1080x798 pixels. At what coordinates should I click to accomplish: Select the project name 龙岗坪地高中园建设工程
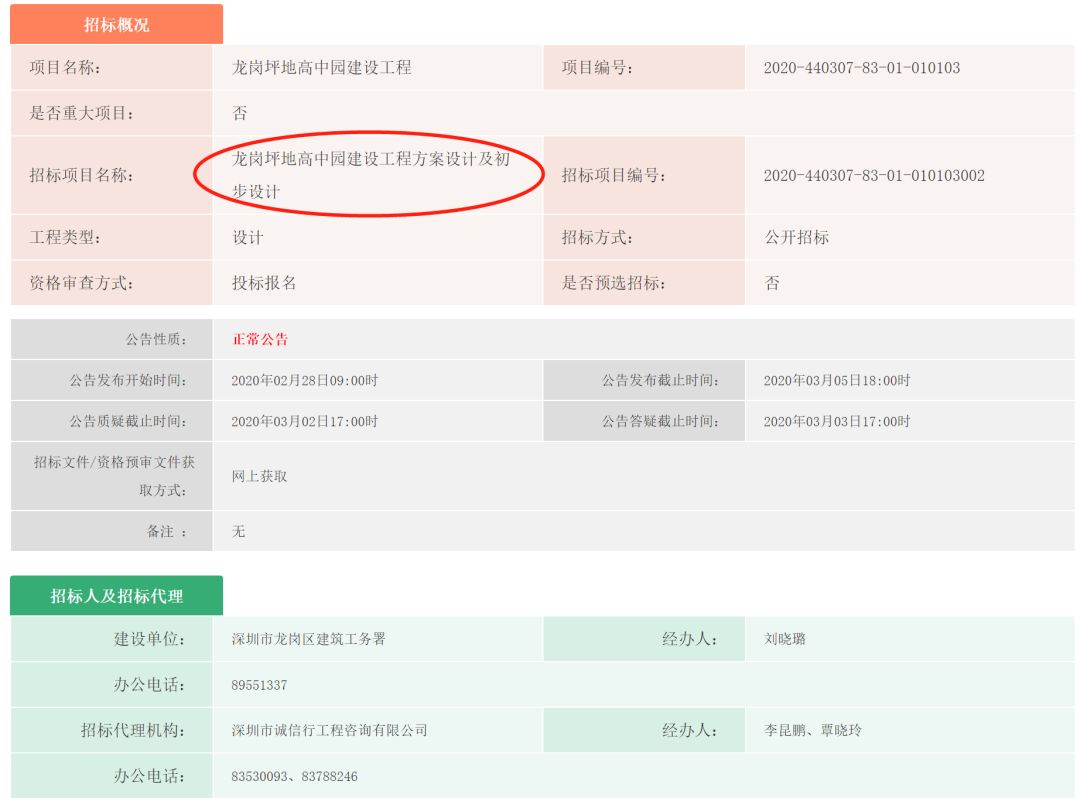click(324, 68)
